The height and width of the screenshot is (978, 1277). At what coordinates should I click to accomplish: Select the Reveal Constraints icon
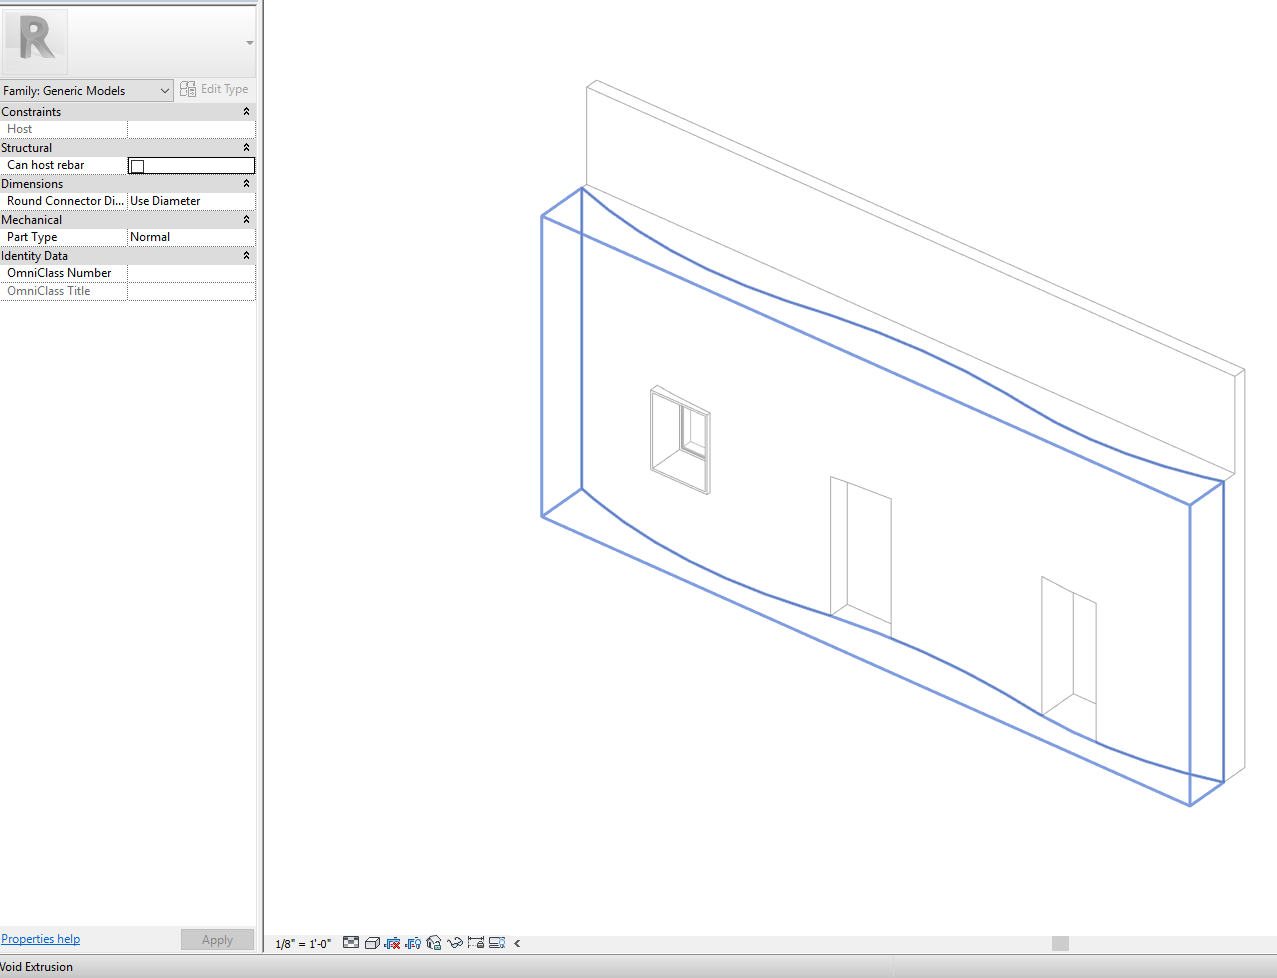click(475, 942)
